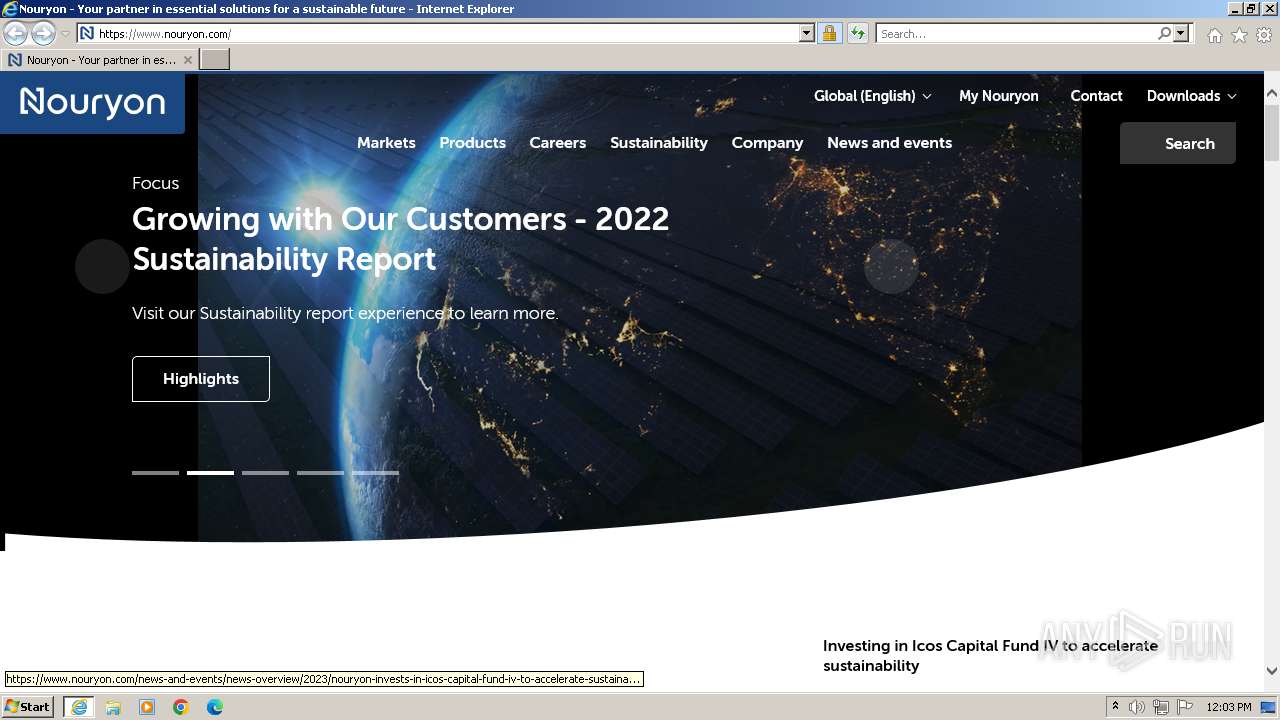Click the Nouryon logo
Viewport: 1280px width, 720px height.
[x=92, y=102]
